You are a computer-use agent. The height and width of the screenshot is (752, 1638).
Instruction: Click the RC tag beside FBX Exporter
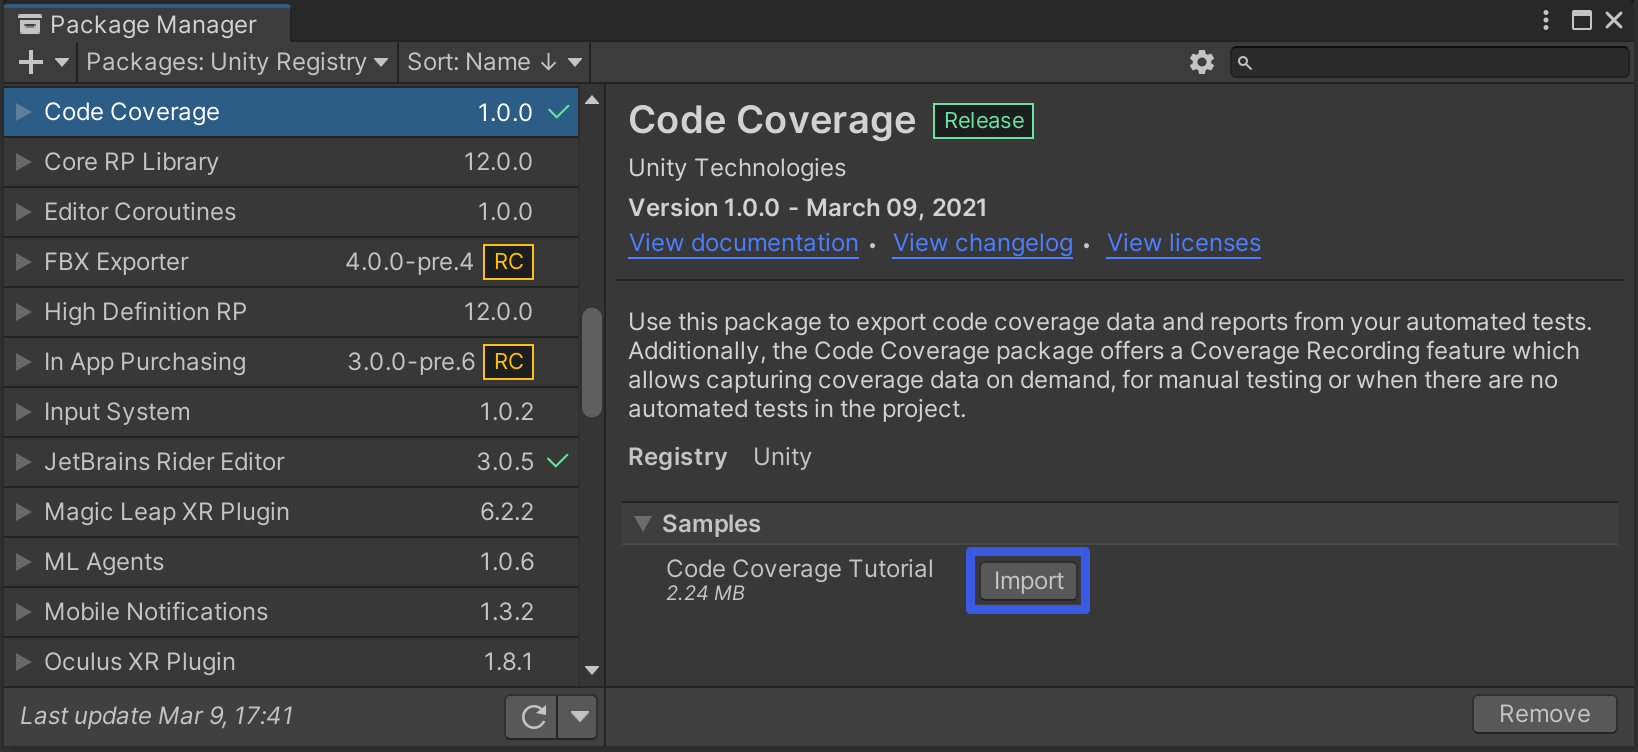point(508,262)
